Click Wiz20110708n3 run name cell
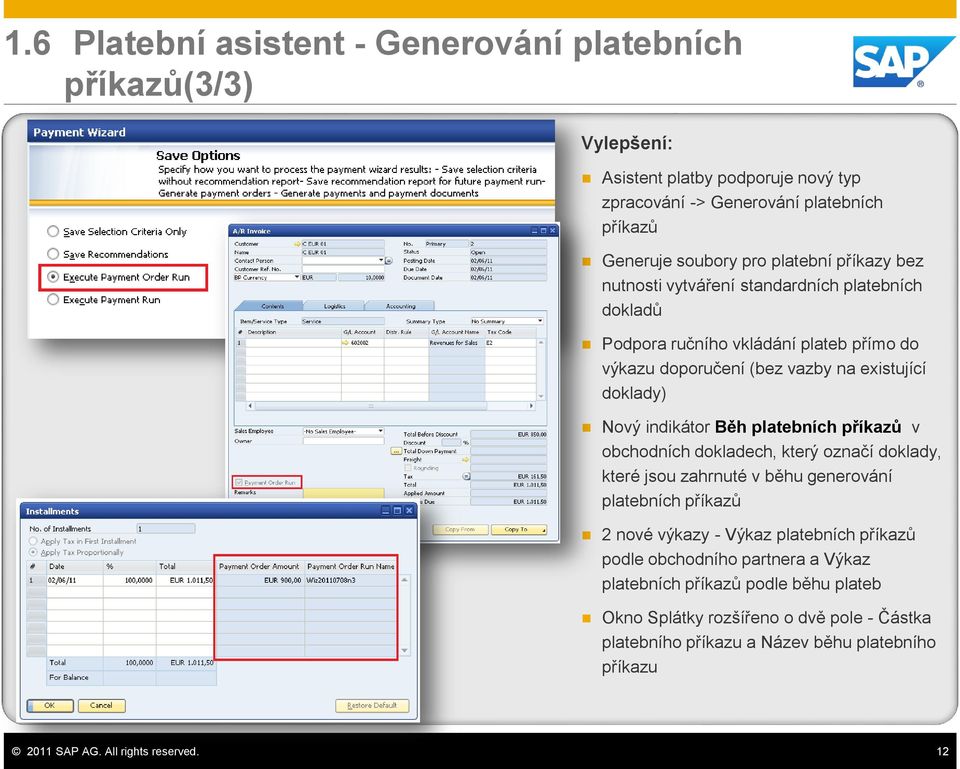The width and height of the screenshot is (960, 769). [351, 580]
